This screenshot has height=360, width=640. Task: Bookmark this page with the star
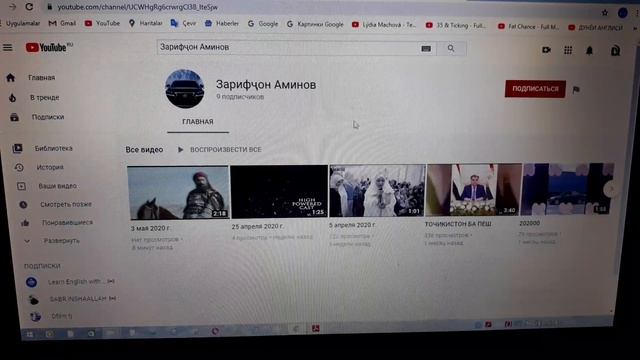pyautogui.click(x=604, y=13)
